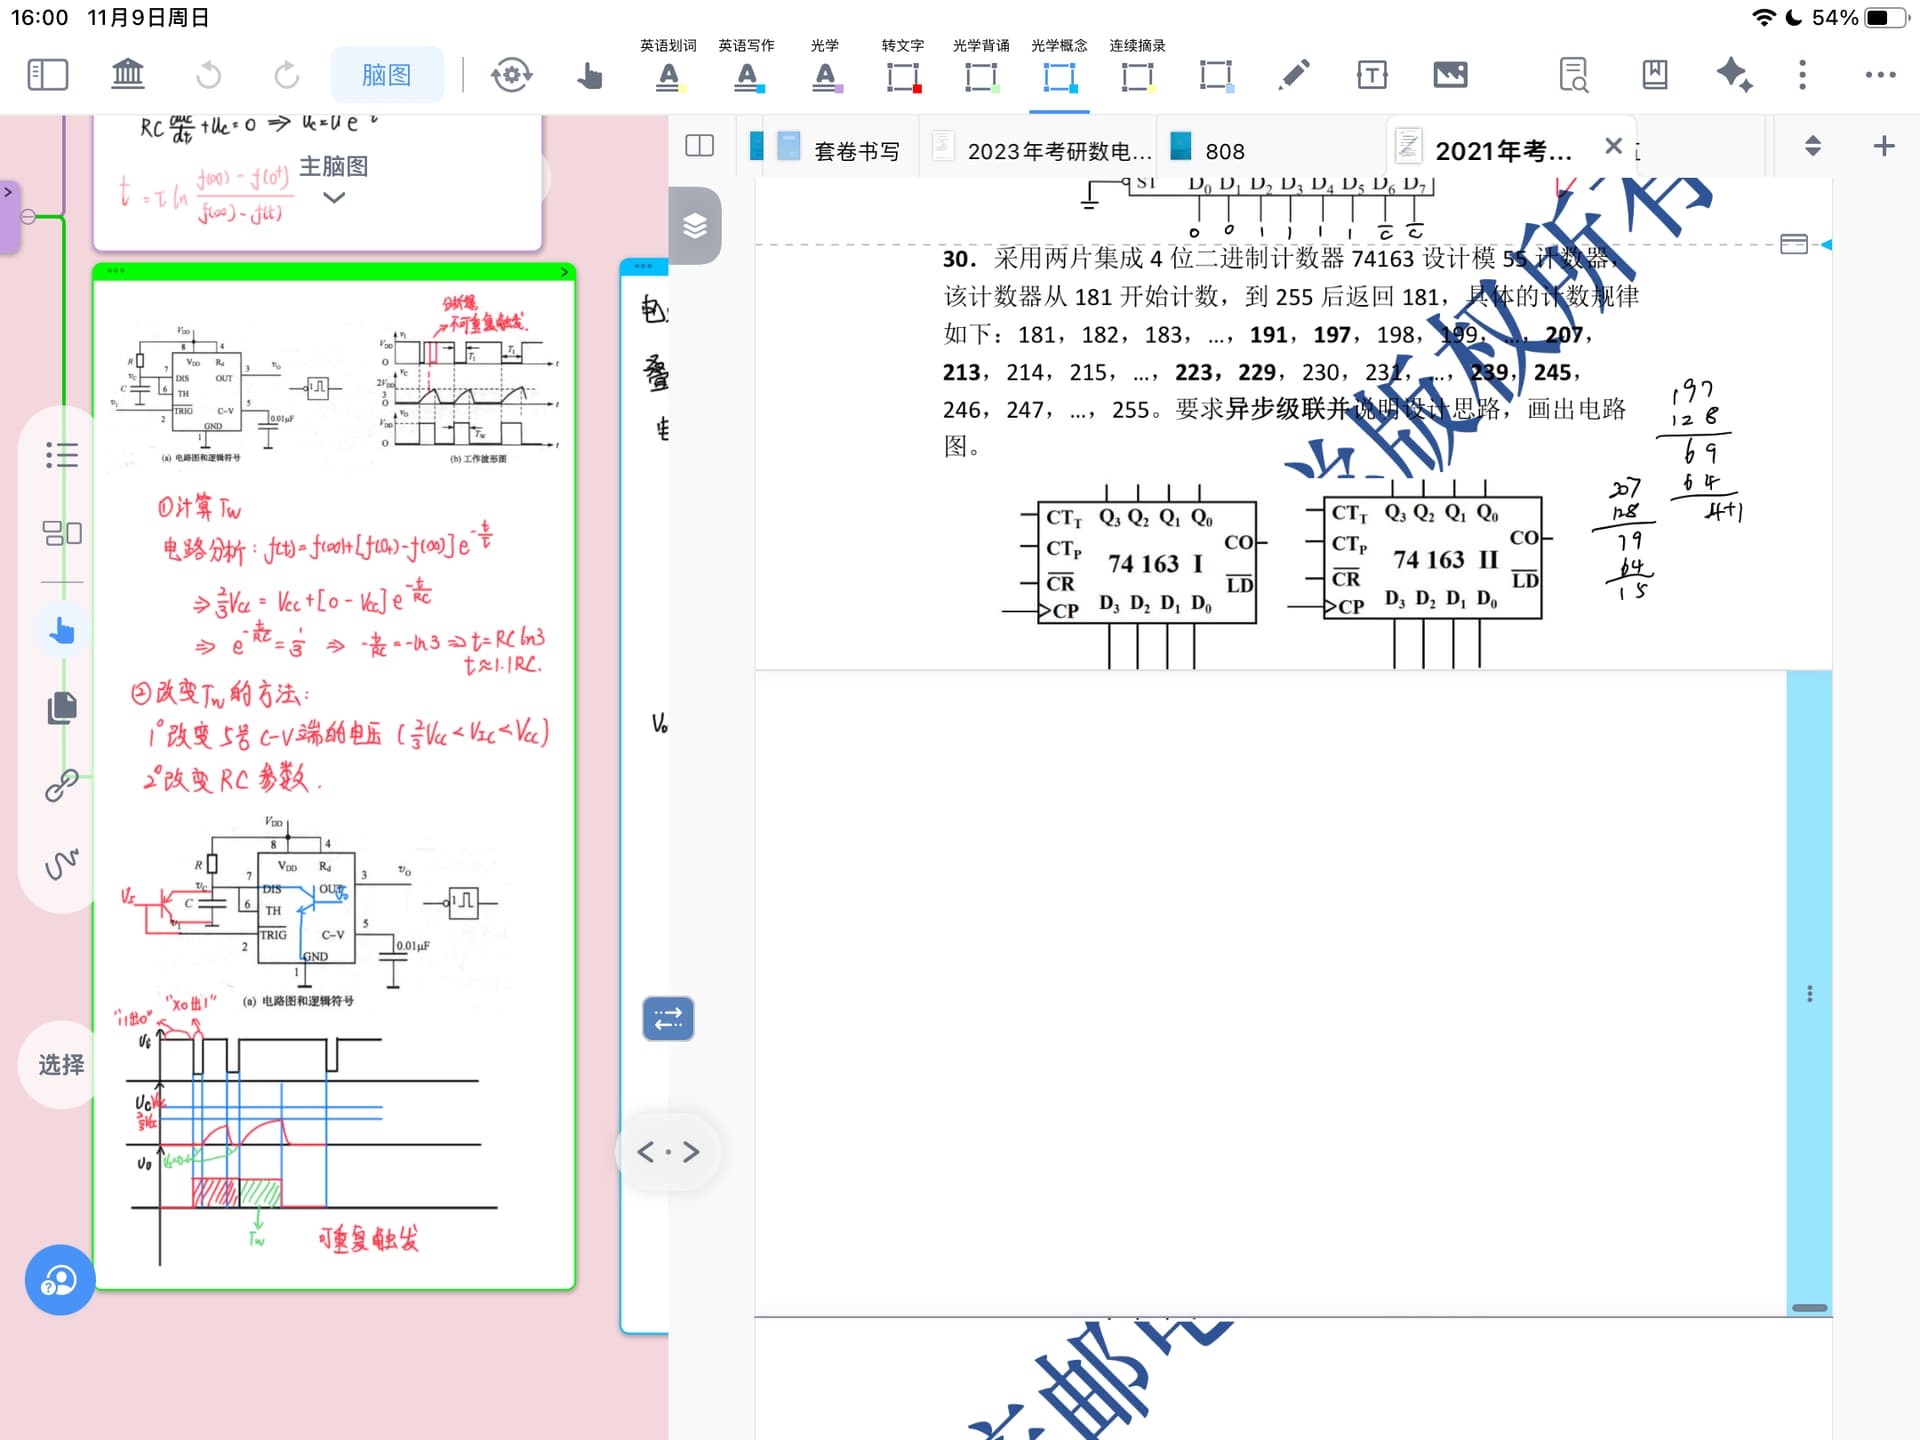
Task: Open the document search icon
Action: click(1574, 75)
